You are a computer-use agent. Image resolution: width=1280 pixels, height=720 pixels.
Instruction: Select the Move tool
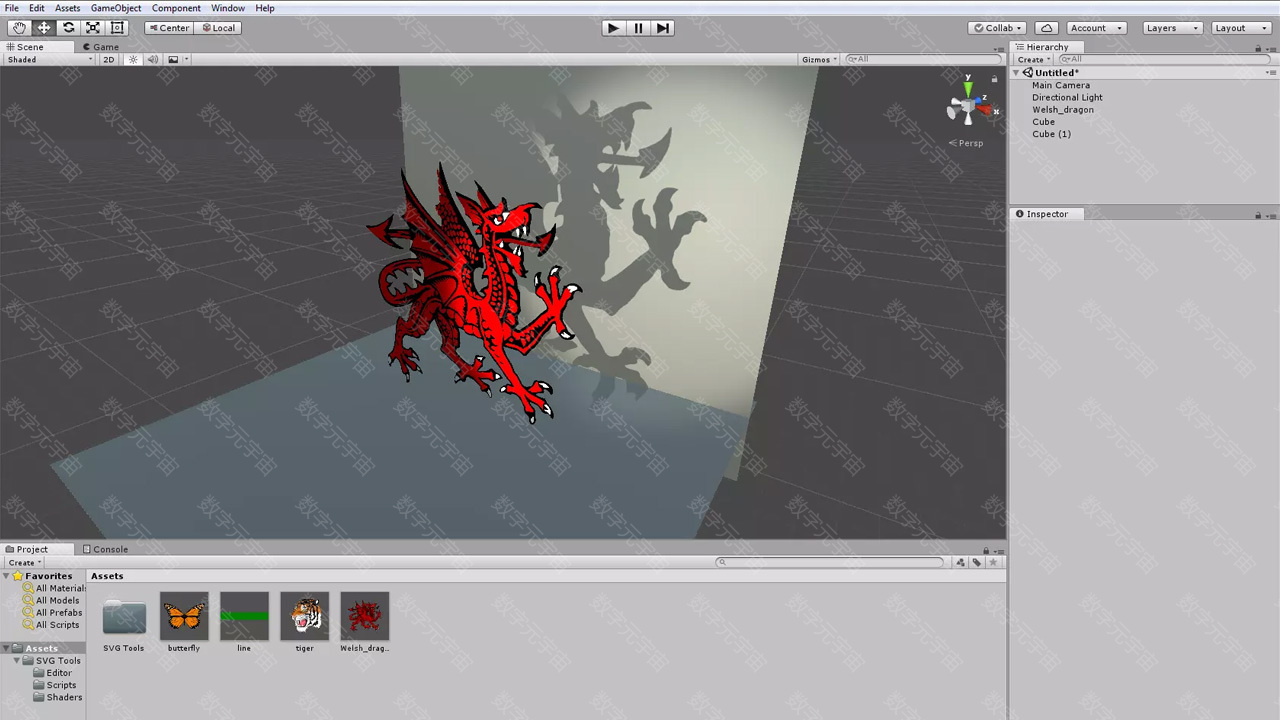click(x=44, y=28)
